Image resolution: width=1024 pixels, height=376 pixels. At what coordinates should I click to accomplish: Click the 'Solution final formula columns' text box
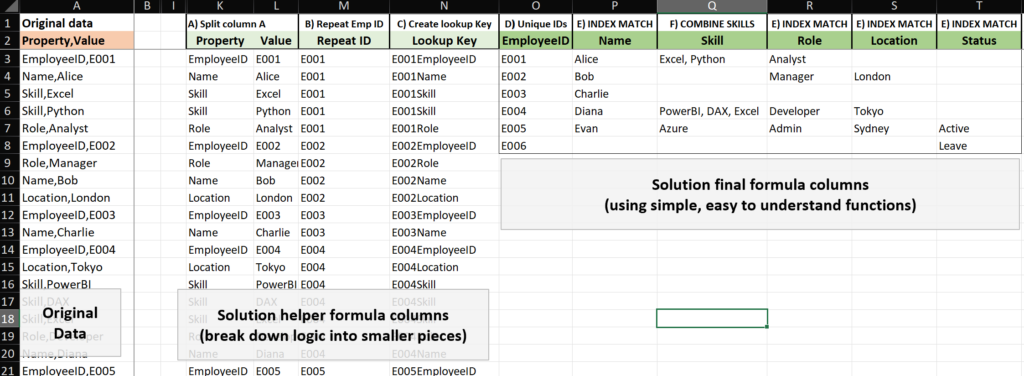click(760, 195)
